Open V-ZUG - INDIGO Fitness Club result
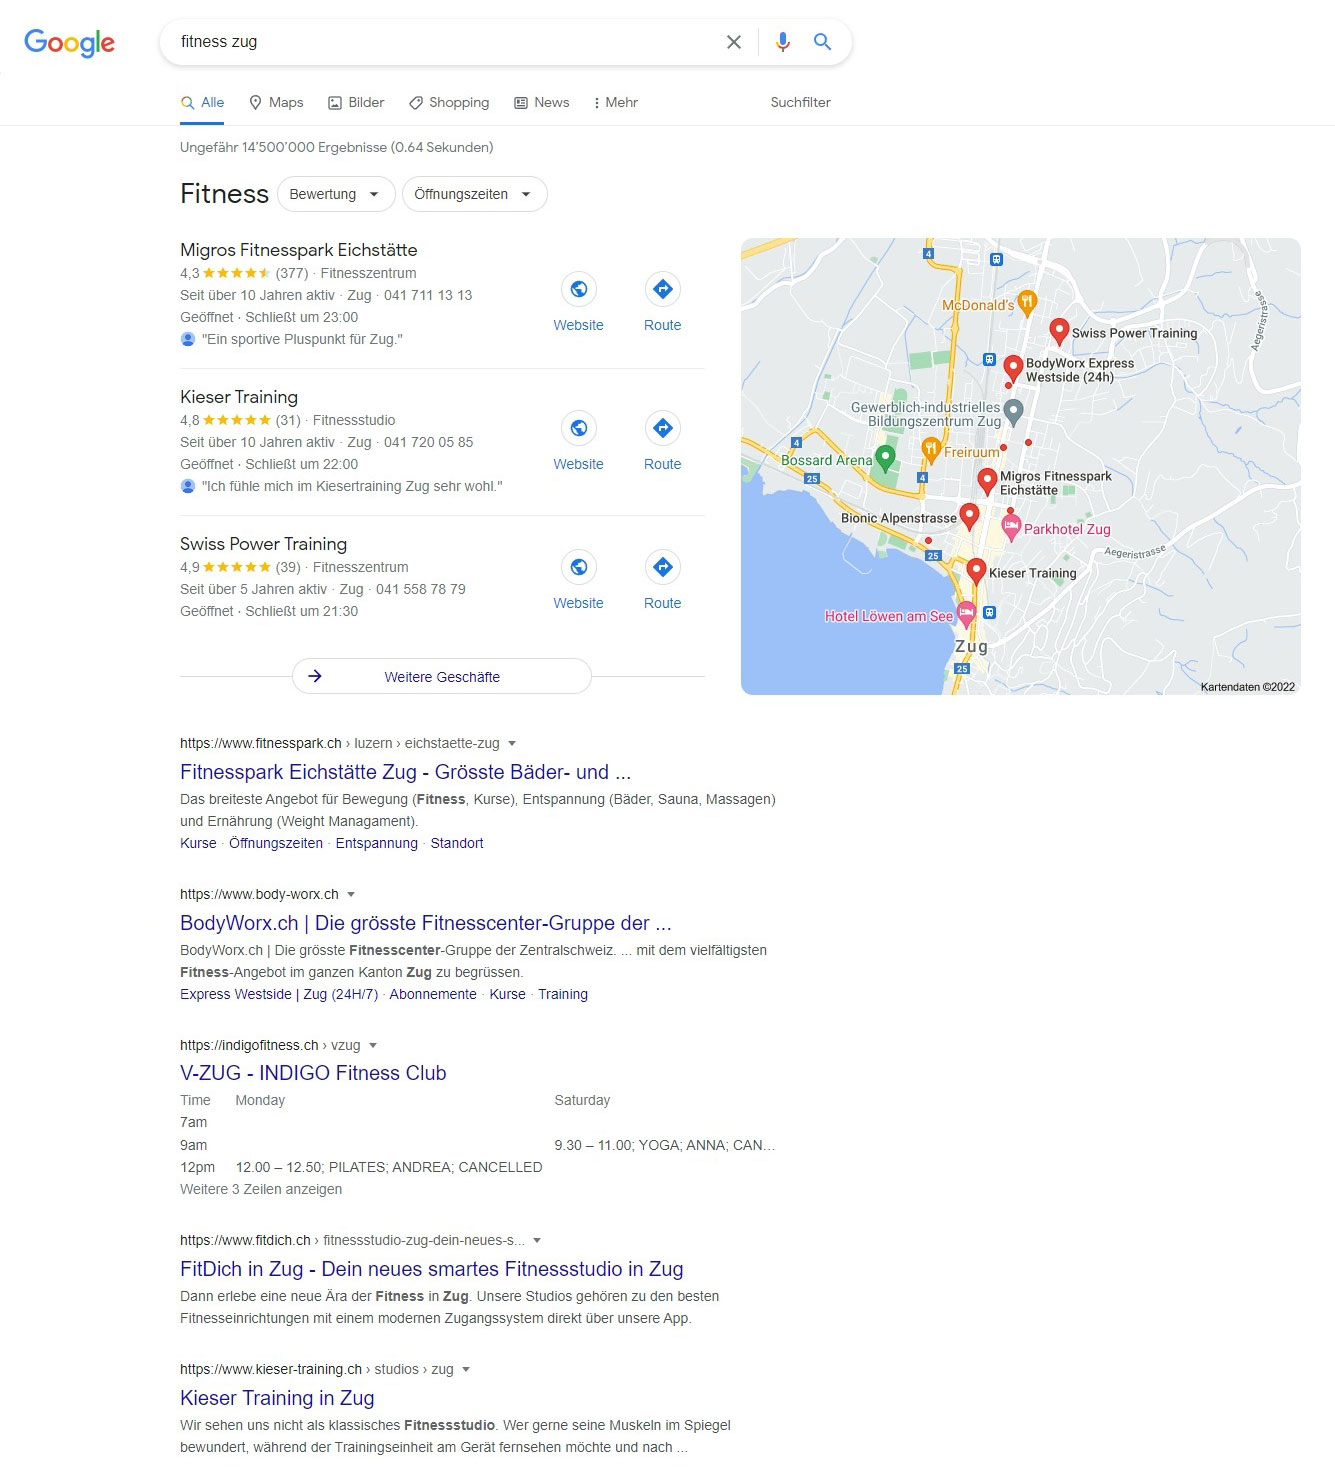The image size is (1335, 1468). 313,1073
